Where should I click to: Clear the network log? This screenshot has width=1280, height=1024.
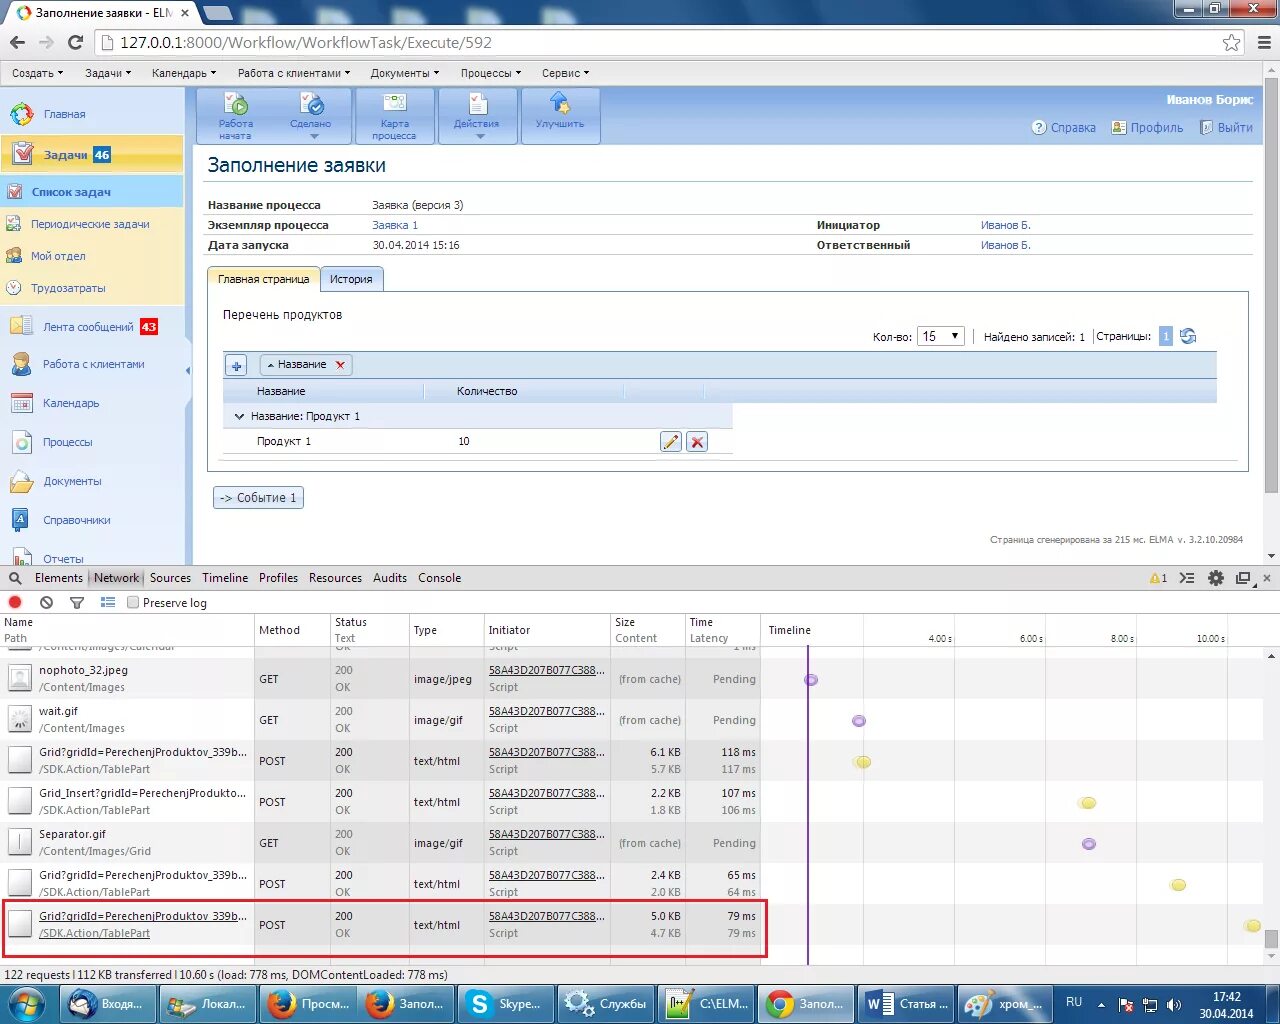coord(46,602)
